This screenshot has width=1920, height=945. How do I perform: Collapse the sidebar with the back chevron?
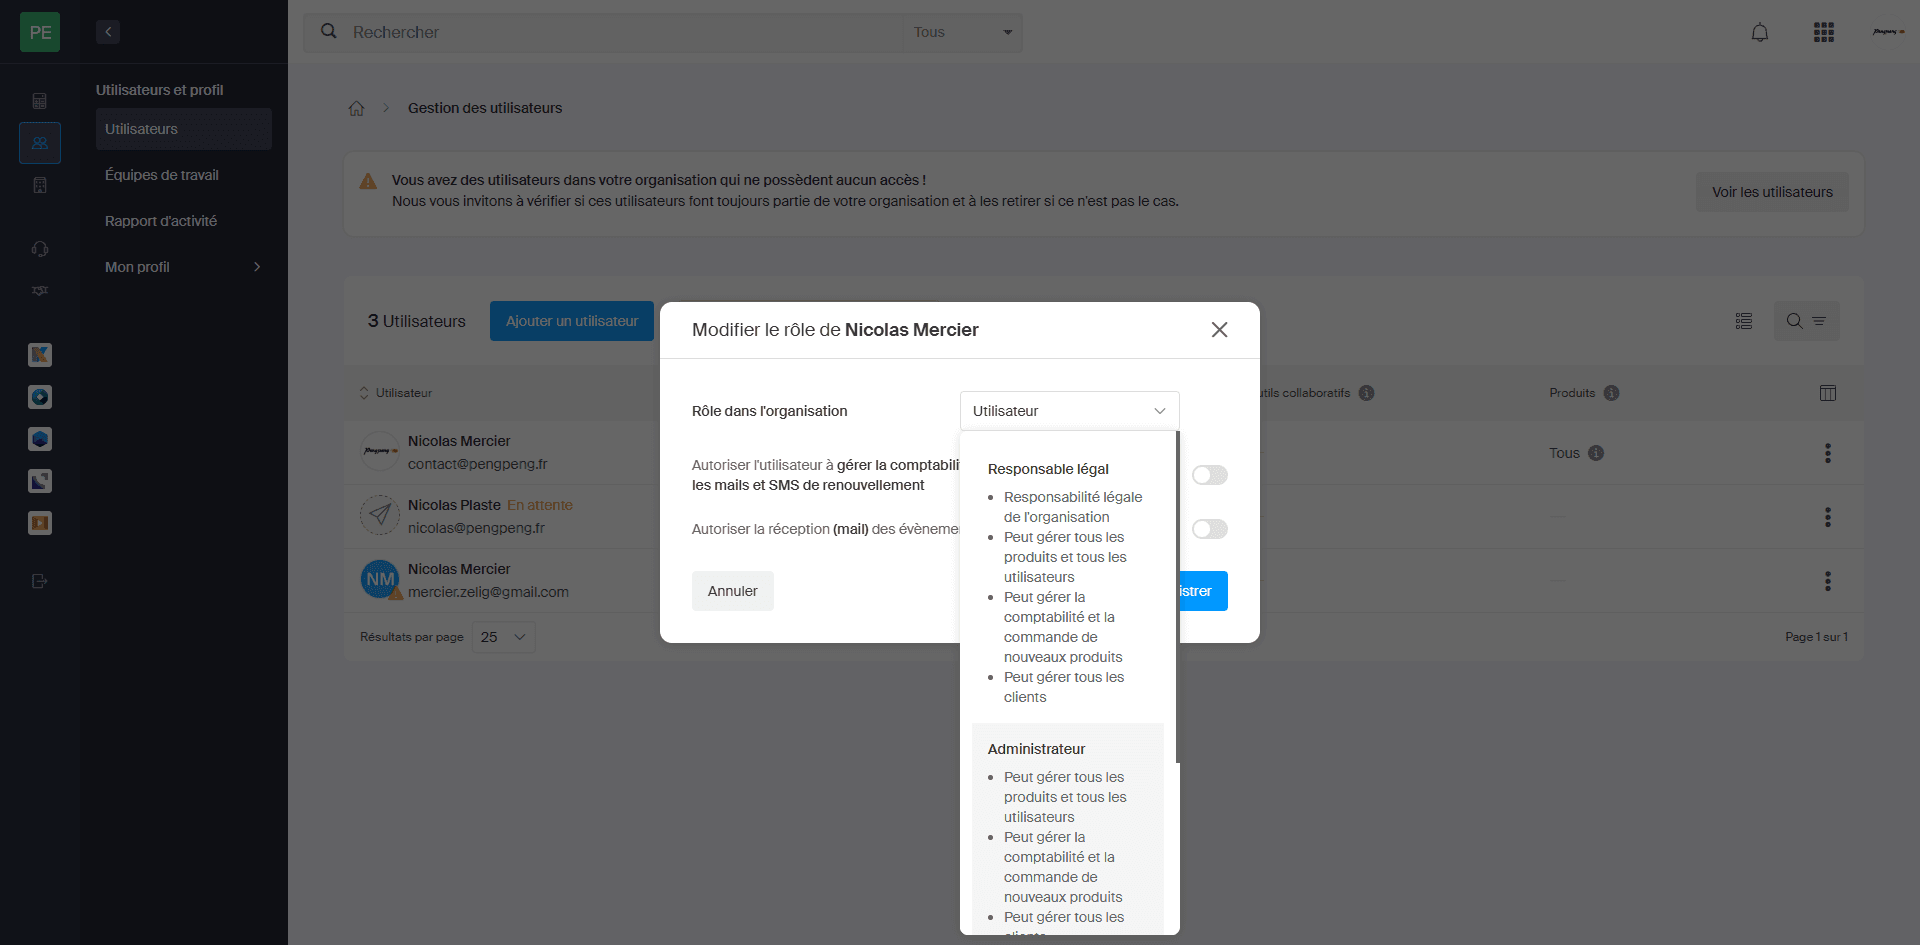click(108, 32)
